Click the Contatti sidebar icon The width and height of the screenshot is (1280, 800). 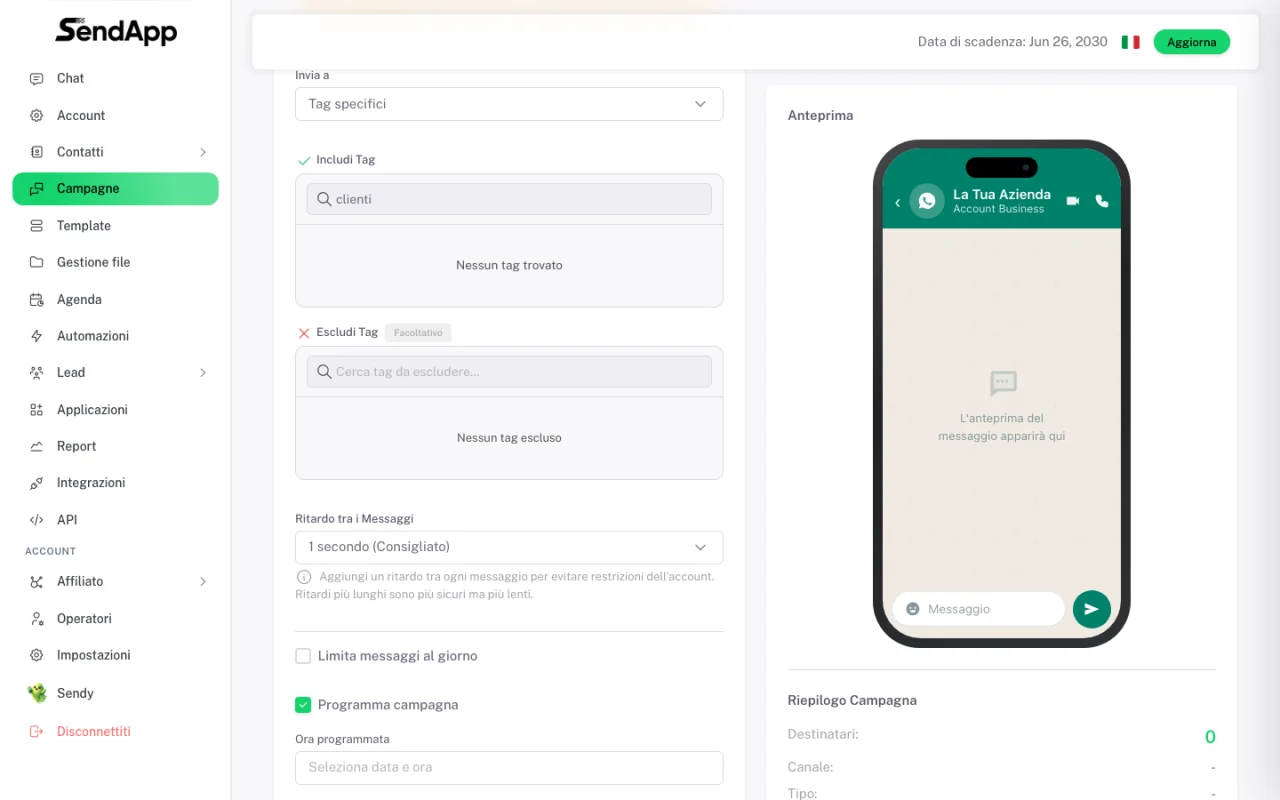[x=37, y=152]
